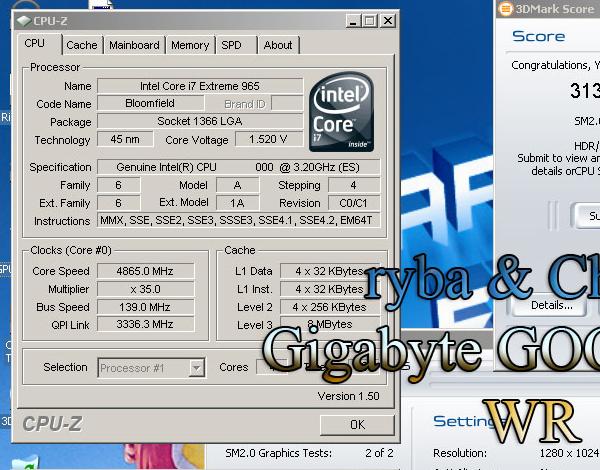600x470 pixels.
Task: Click the Intel Core i7 logo
Action: pyautogui.click(x=341, y=111)
